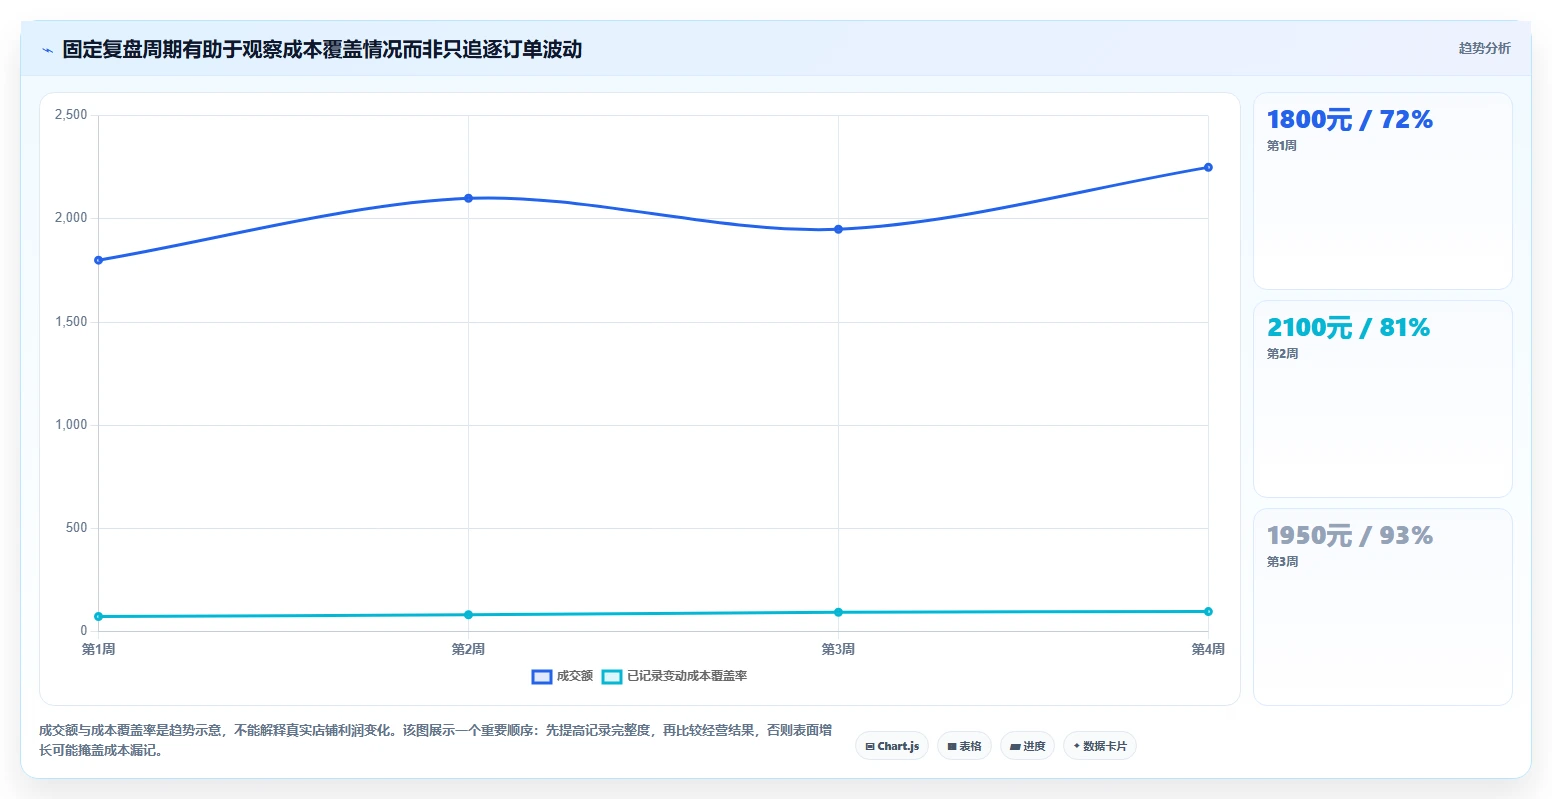Image resolution: width=1552 pixels, height=799 pixels.
Task: Select the 进度 tag
Action: tap(1027, 746)
